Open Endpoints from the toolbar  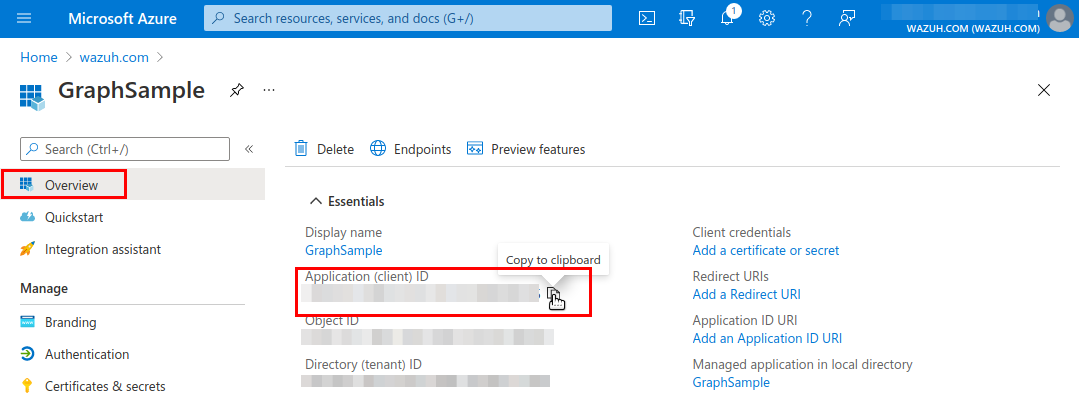coord(411,149)
